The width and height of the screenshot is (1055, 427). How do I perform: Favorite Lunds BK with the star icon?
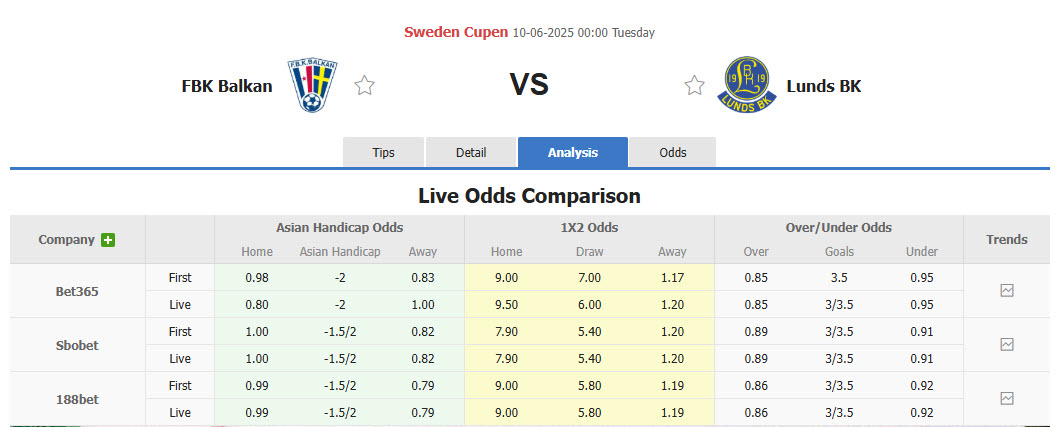[x=694, y=86]
